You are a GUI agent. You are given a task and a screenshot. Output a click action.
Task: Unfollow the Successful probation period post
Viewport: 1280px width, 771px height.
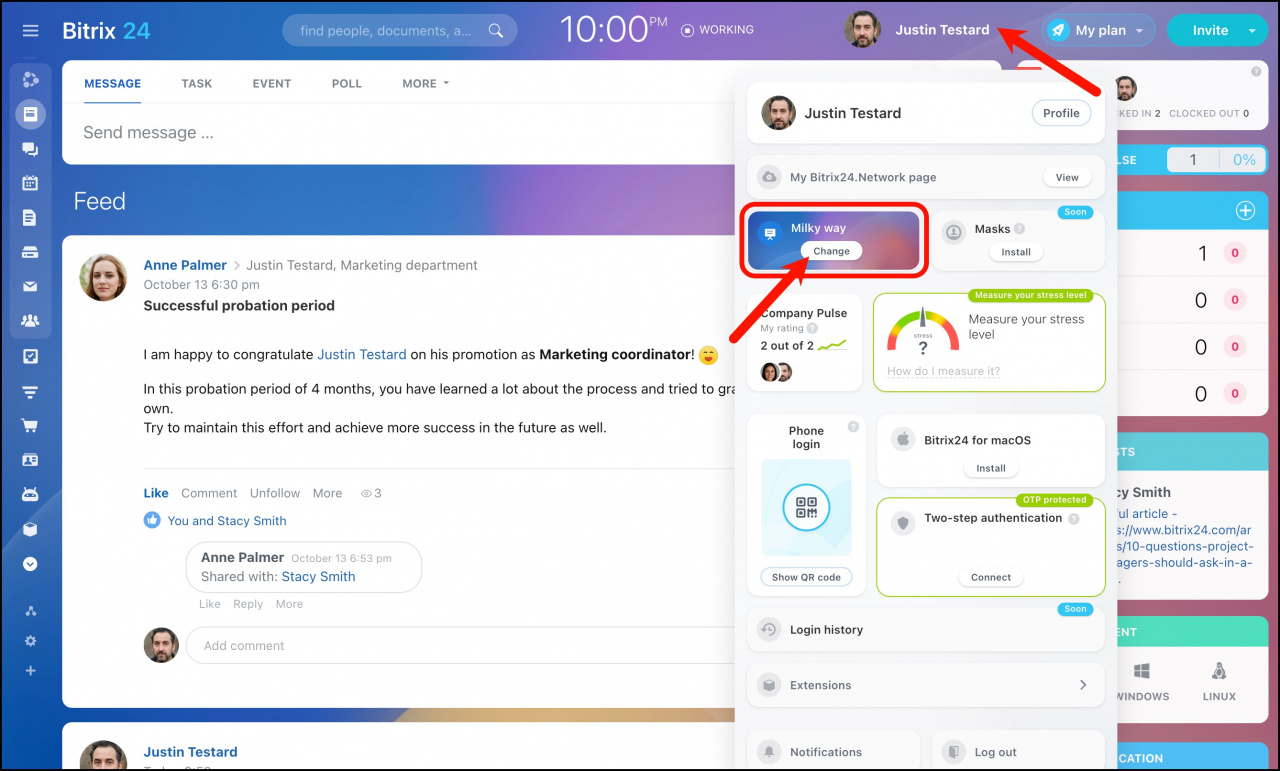(x=275, y=493)
